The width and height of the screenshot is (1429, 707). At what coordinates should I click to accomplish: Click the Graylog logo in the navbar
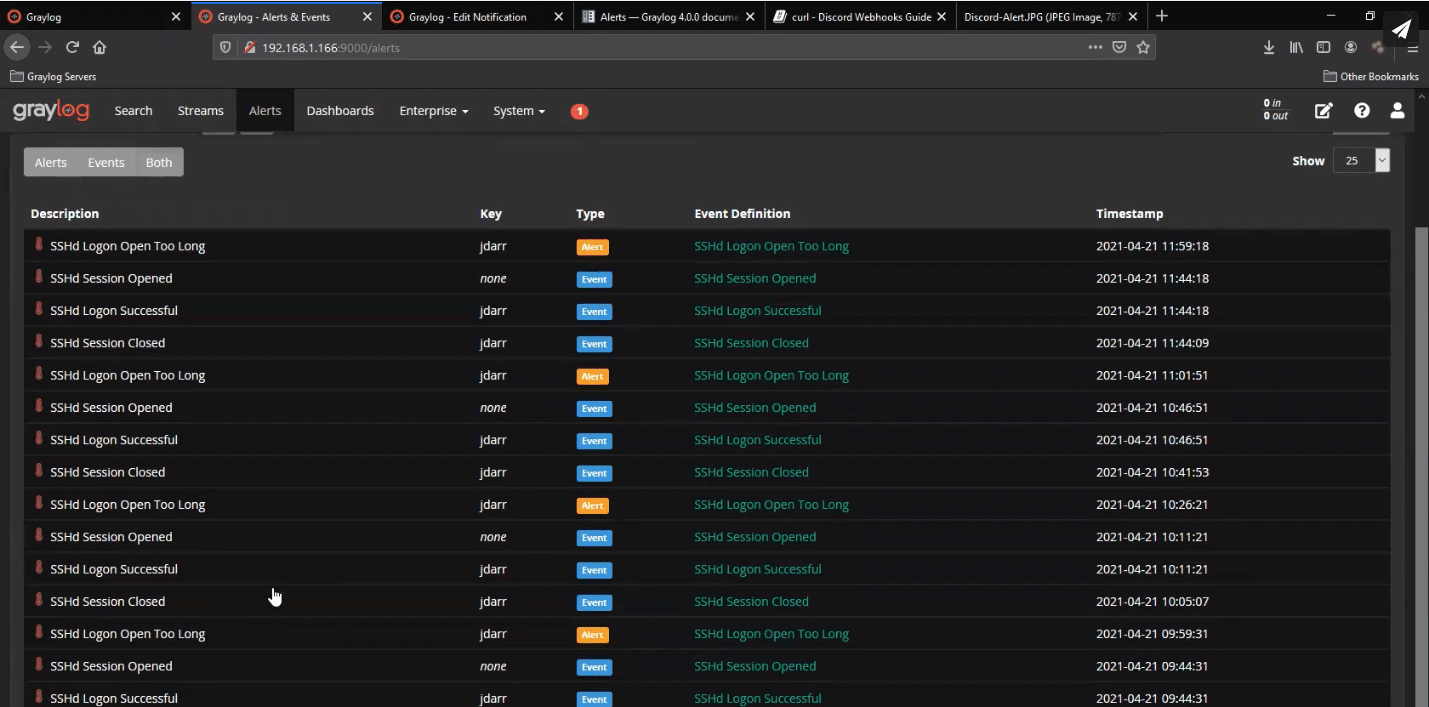[x=51, y=111]
